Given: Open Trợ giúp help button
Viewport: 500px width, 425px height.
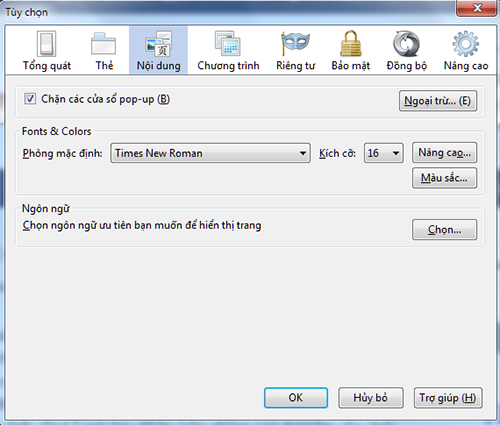Looking at the screenshot, I should coord(448,398).
